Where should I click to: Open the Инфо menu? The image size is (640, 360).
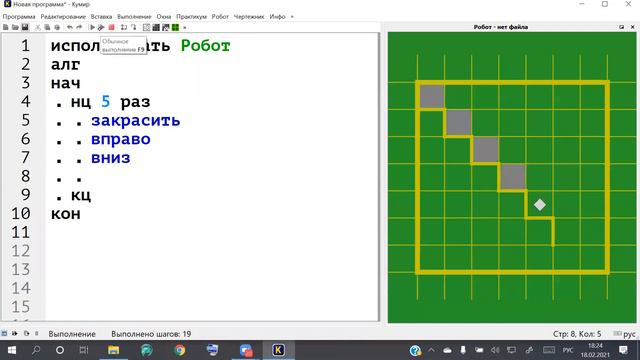[277, 17]
